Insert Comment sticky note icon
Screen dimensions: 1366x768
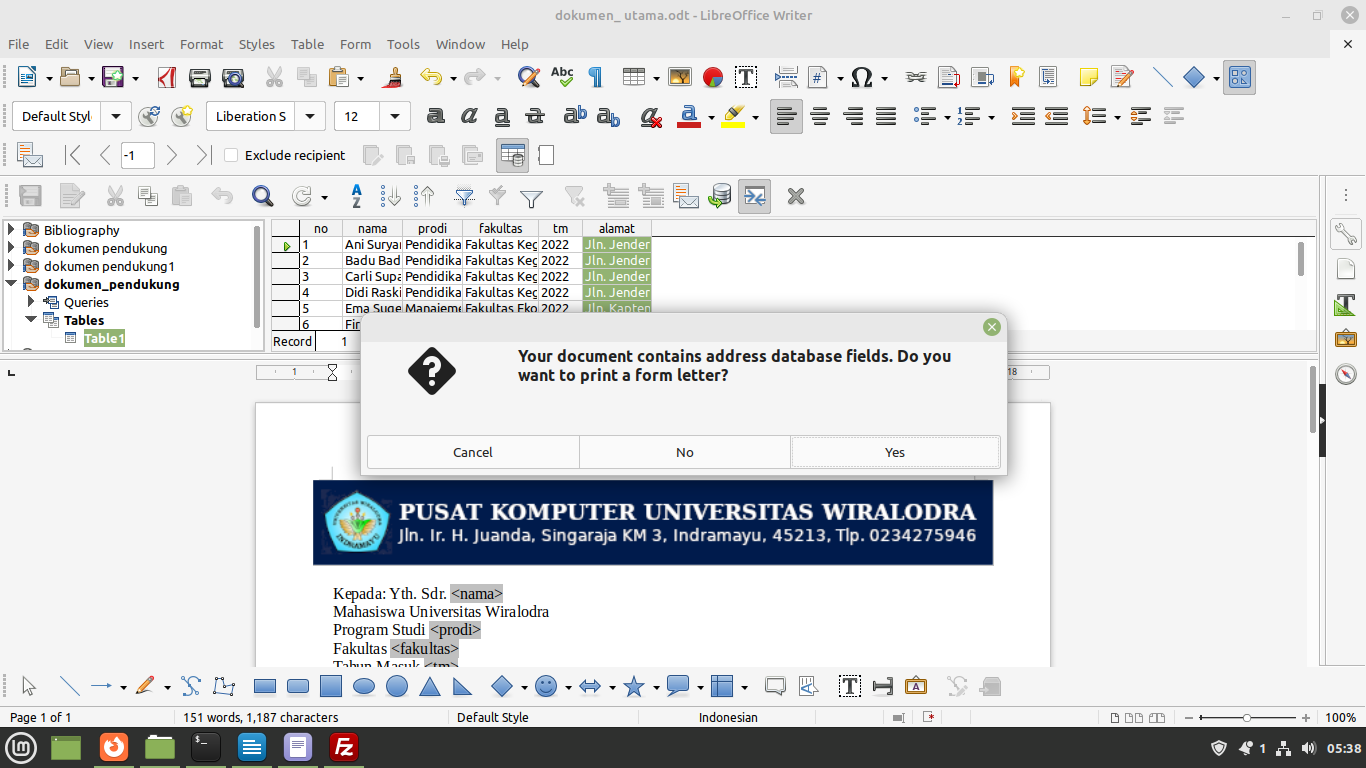click(x=1089, y=77)
